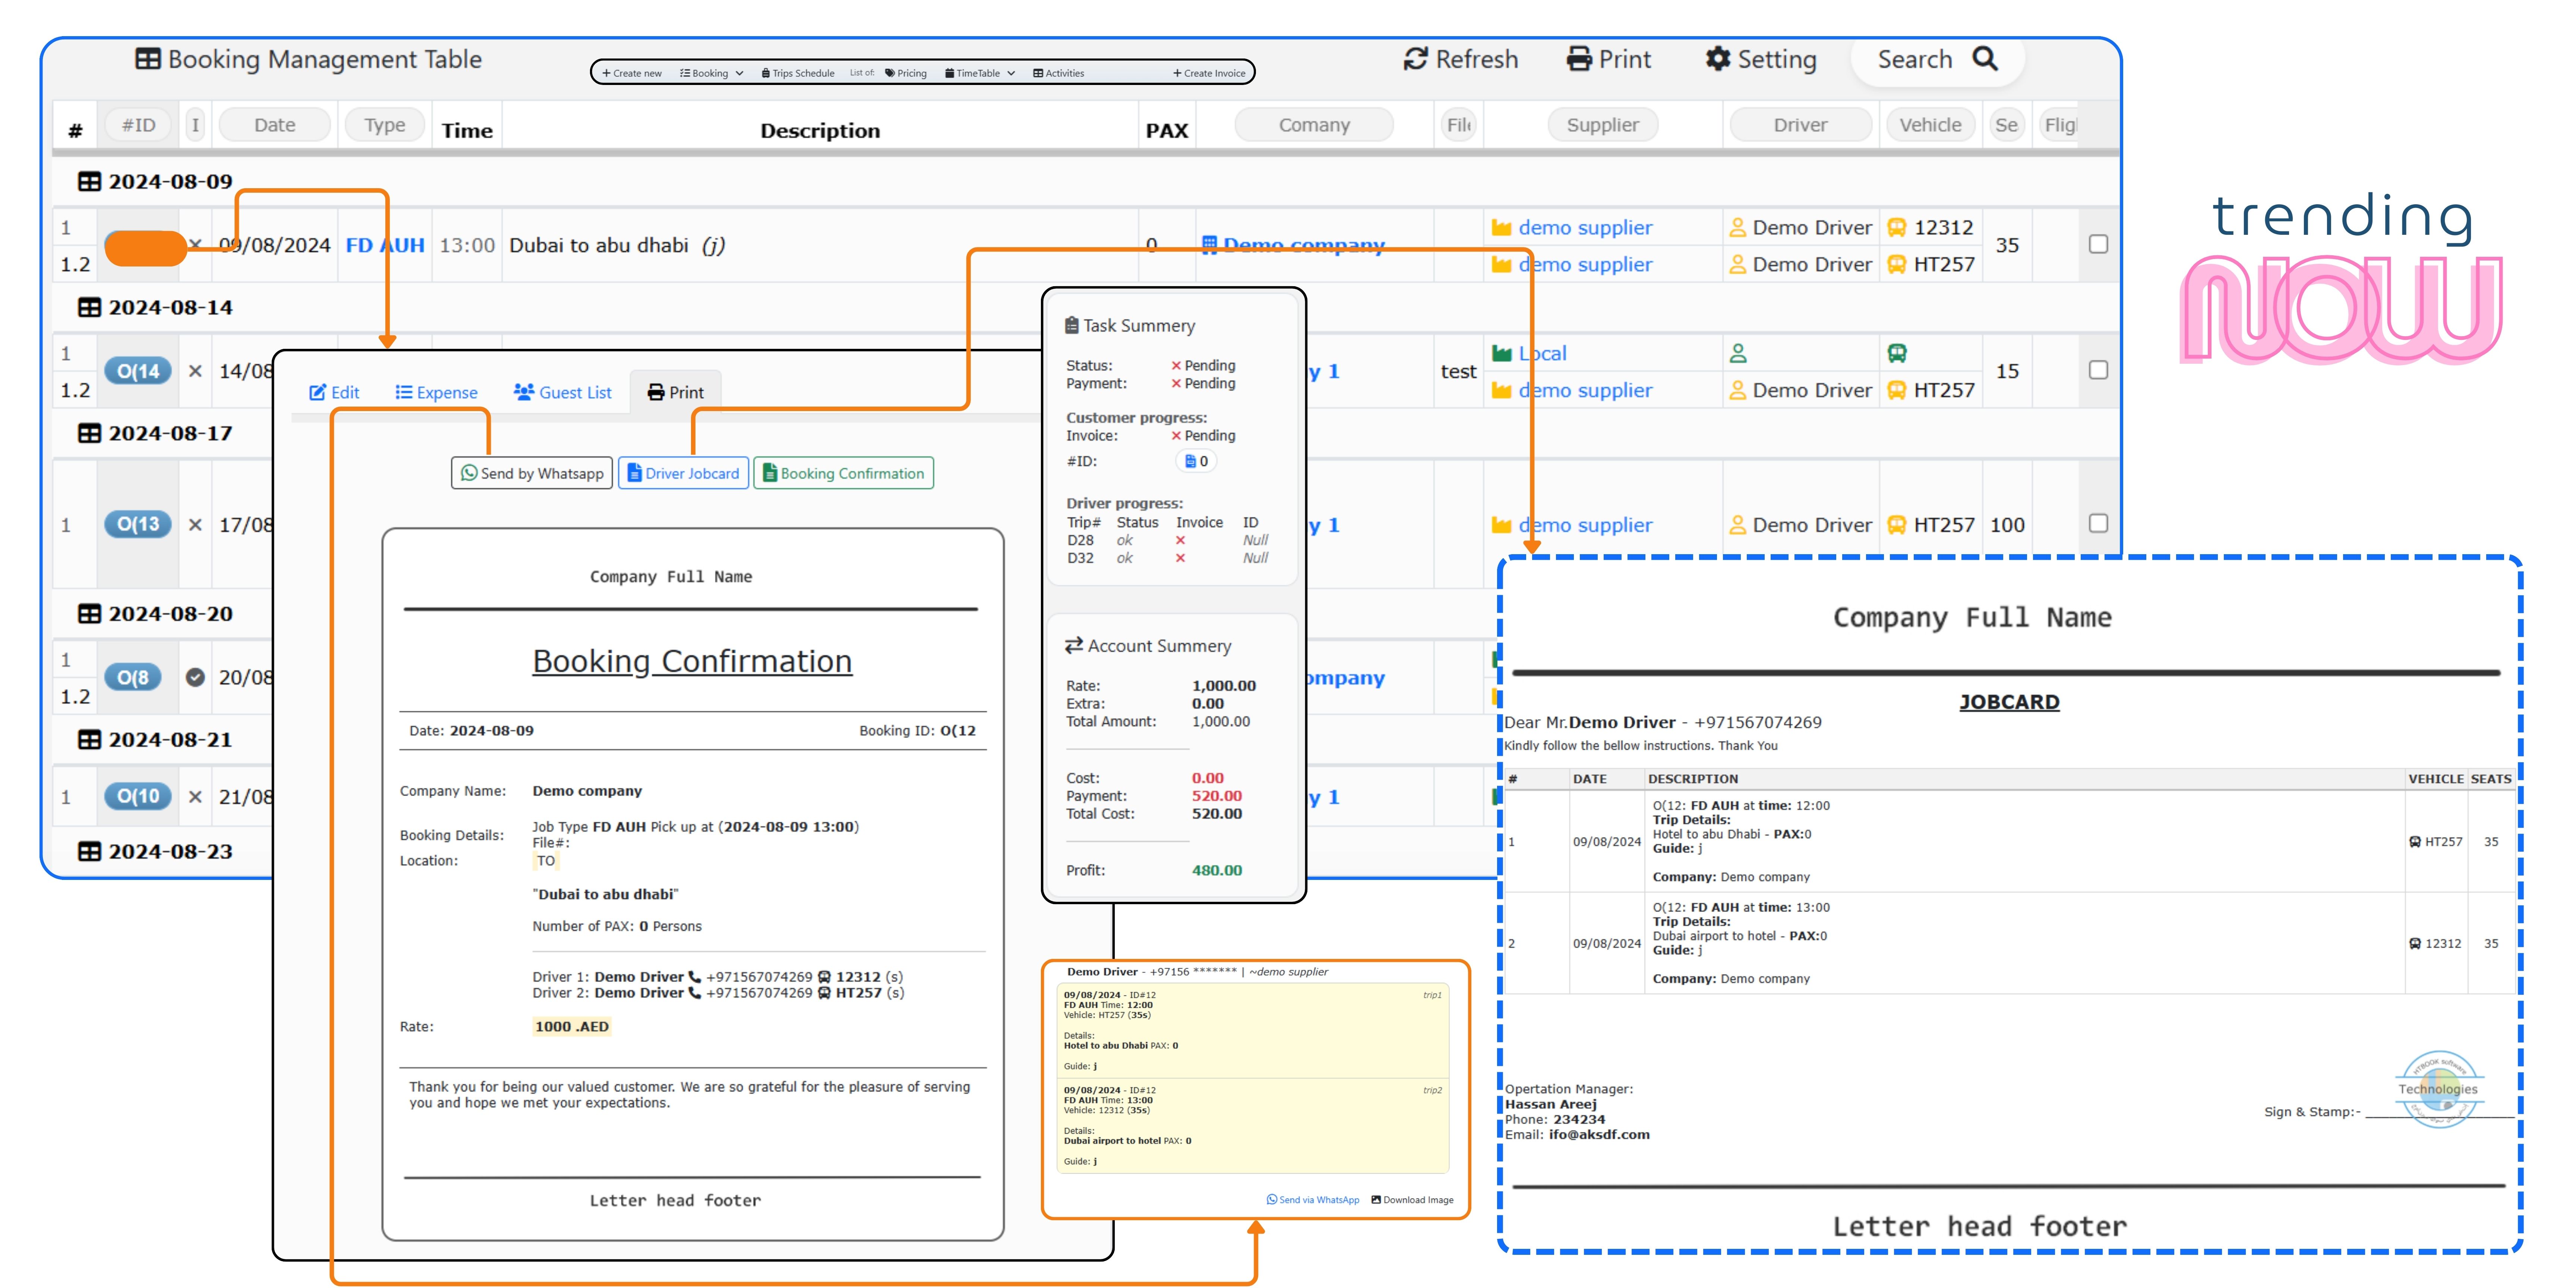2576x1288 pixels.
Task: Click the Driver Jobcard button
Action: point(683,473)
